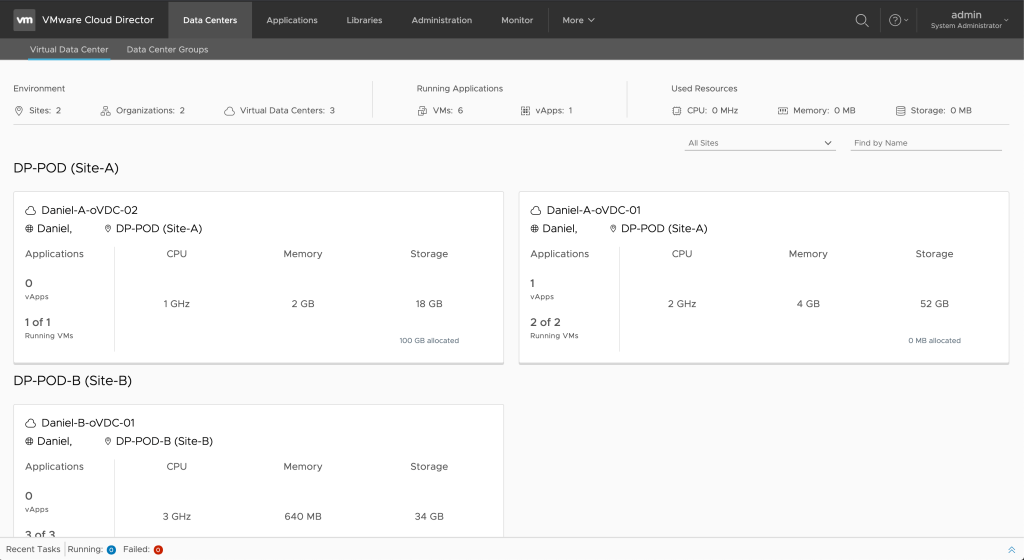1024x560 pixels.
Task: Go to the Data Centers tab
Action: (x=210, y=20)
